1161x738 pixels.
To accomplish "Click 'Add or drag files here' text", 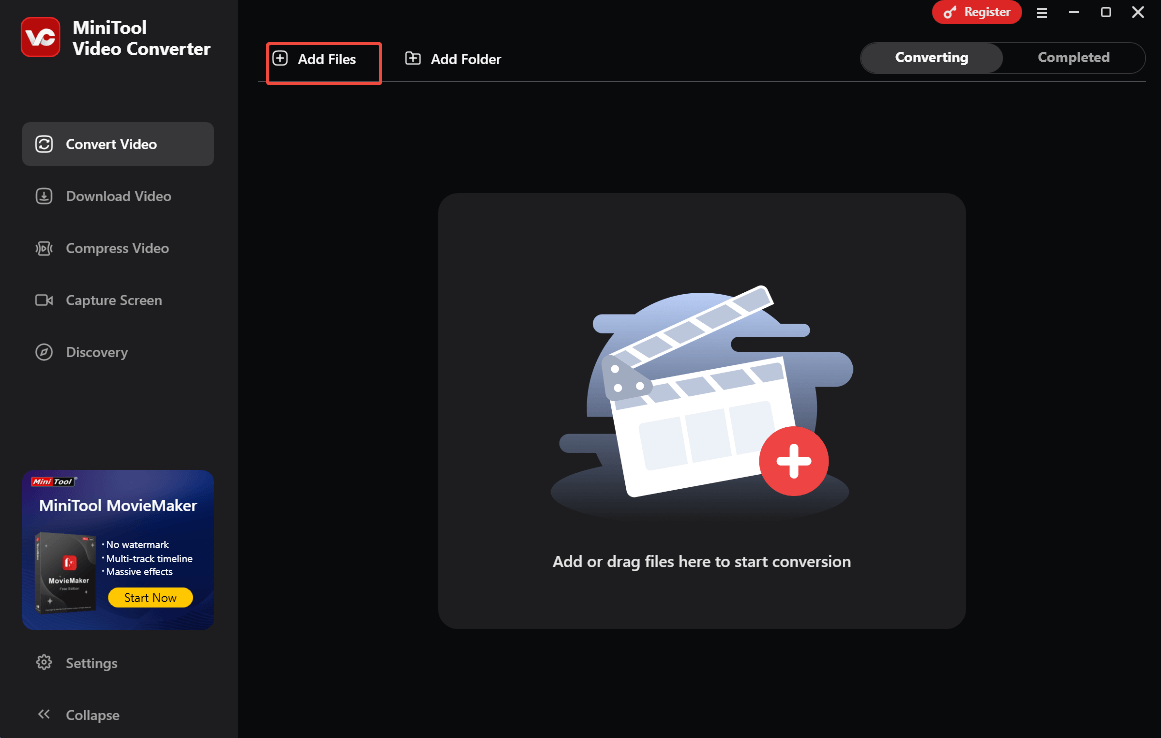I will pos(701,562).
